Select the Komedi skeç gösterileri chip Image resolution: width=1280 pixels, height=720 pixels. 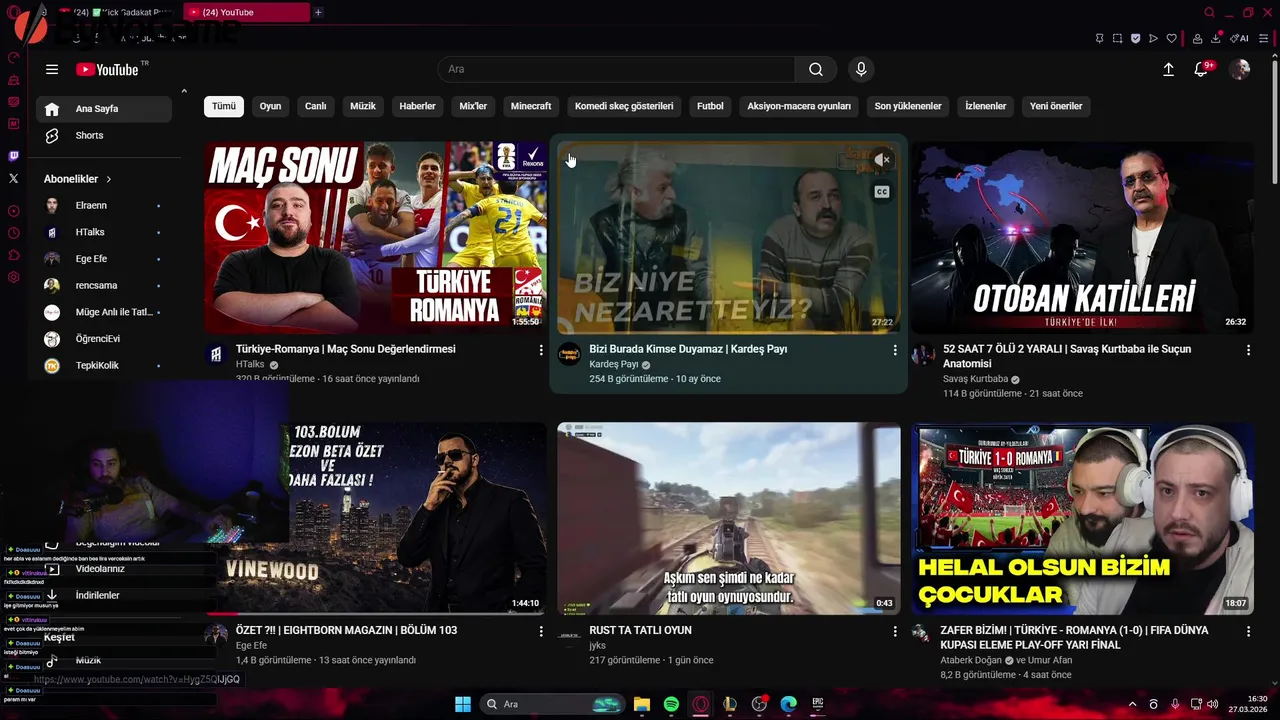(624, 106)
